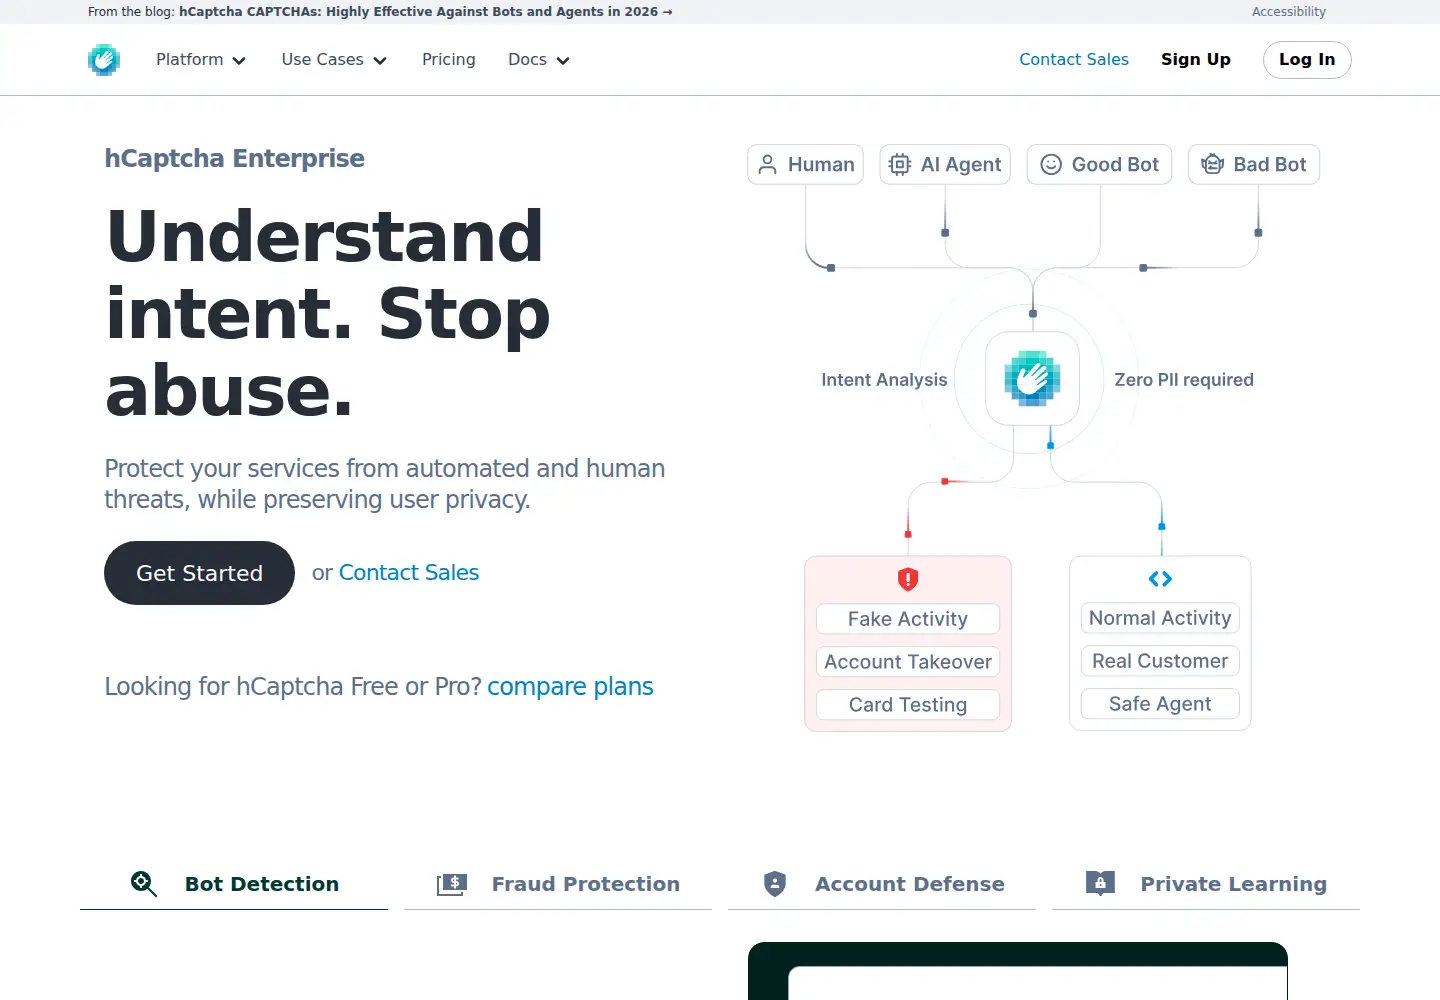Open Contact Sales in the top navigation
The width and height of the screenshot is (1440, 1000).
coord(1074,60)
